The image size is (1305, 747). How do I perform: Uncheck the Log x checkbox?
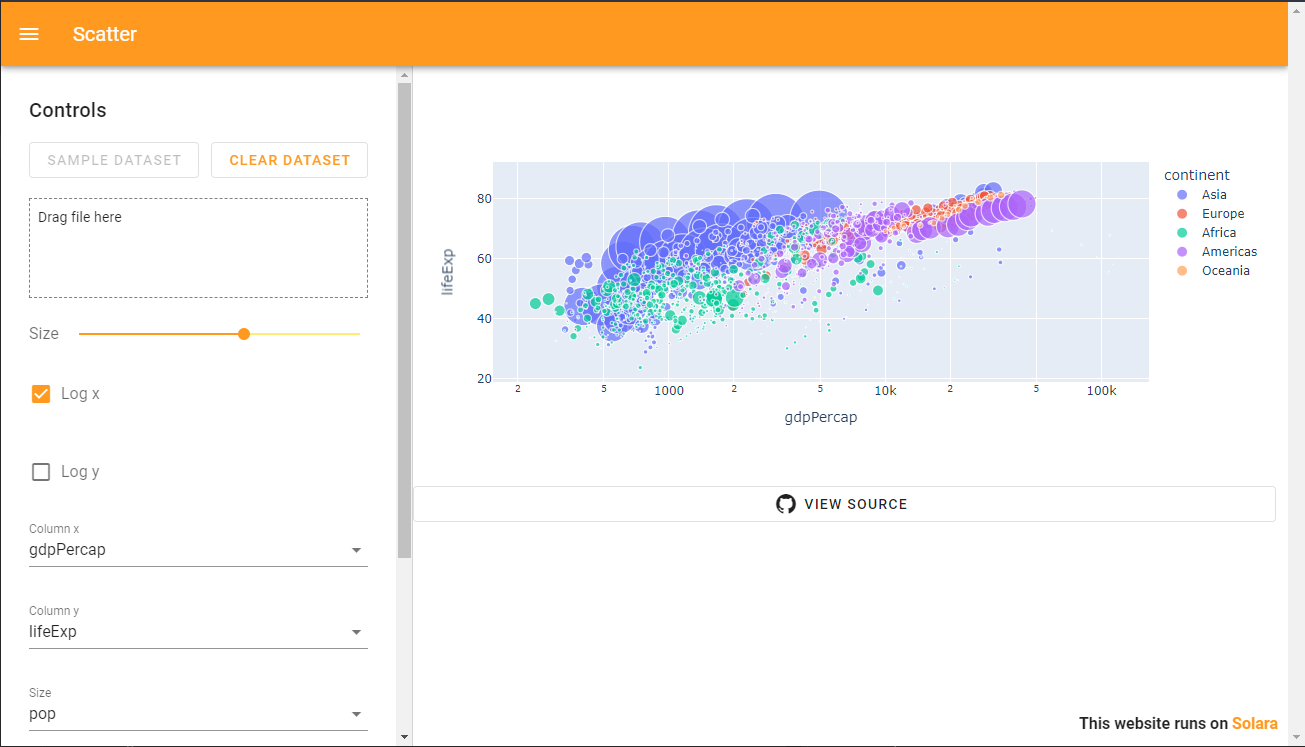pos(41,394)
